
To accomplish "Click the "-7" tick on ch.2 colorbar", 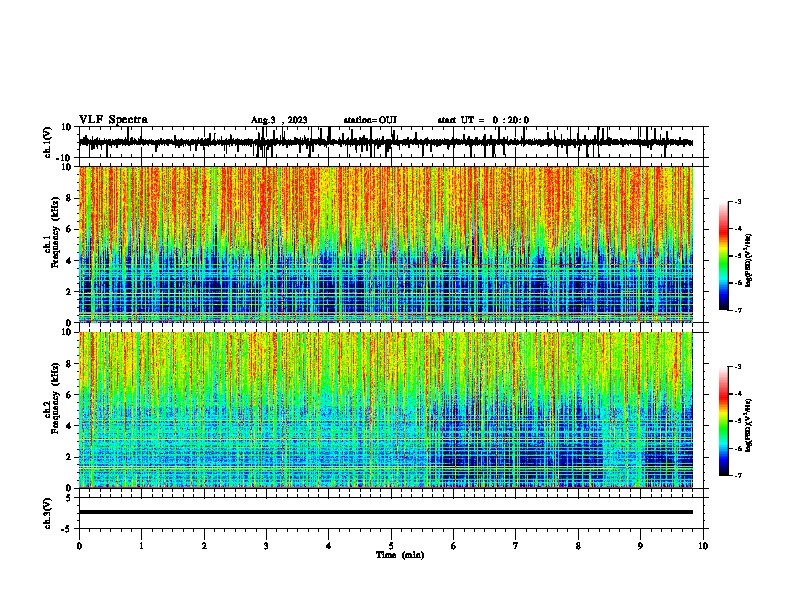I will (x=737, y=475).
